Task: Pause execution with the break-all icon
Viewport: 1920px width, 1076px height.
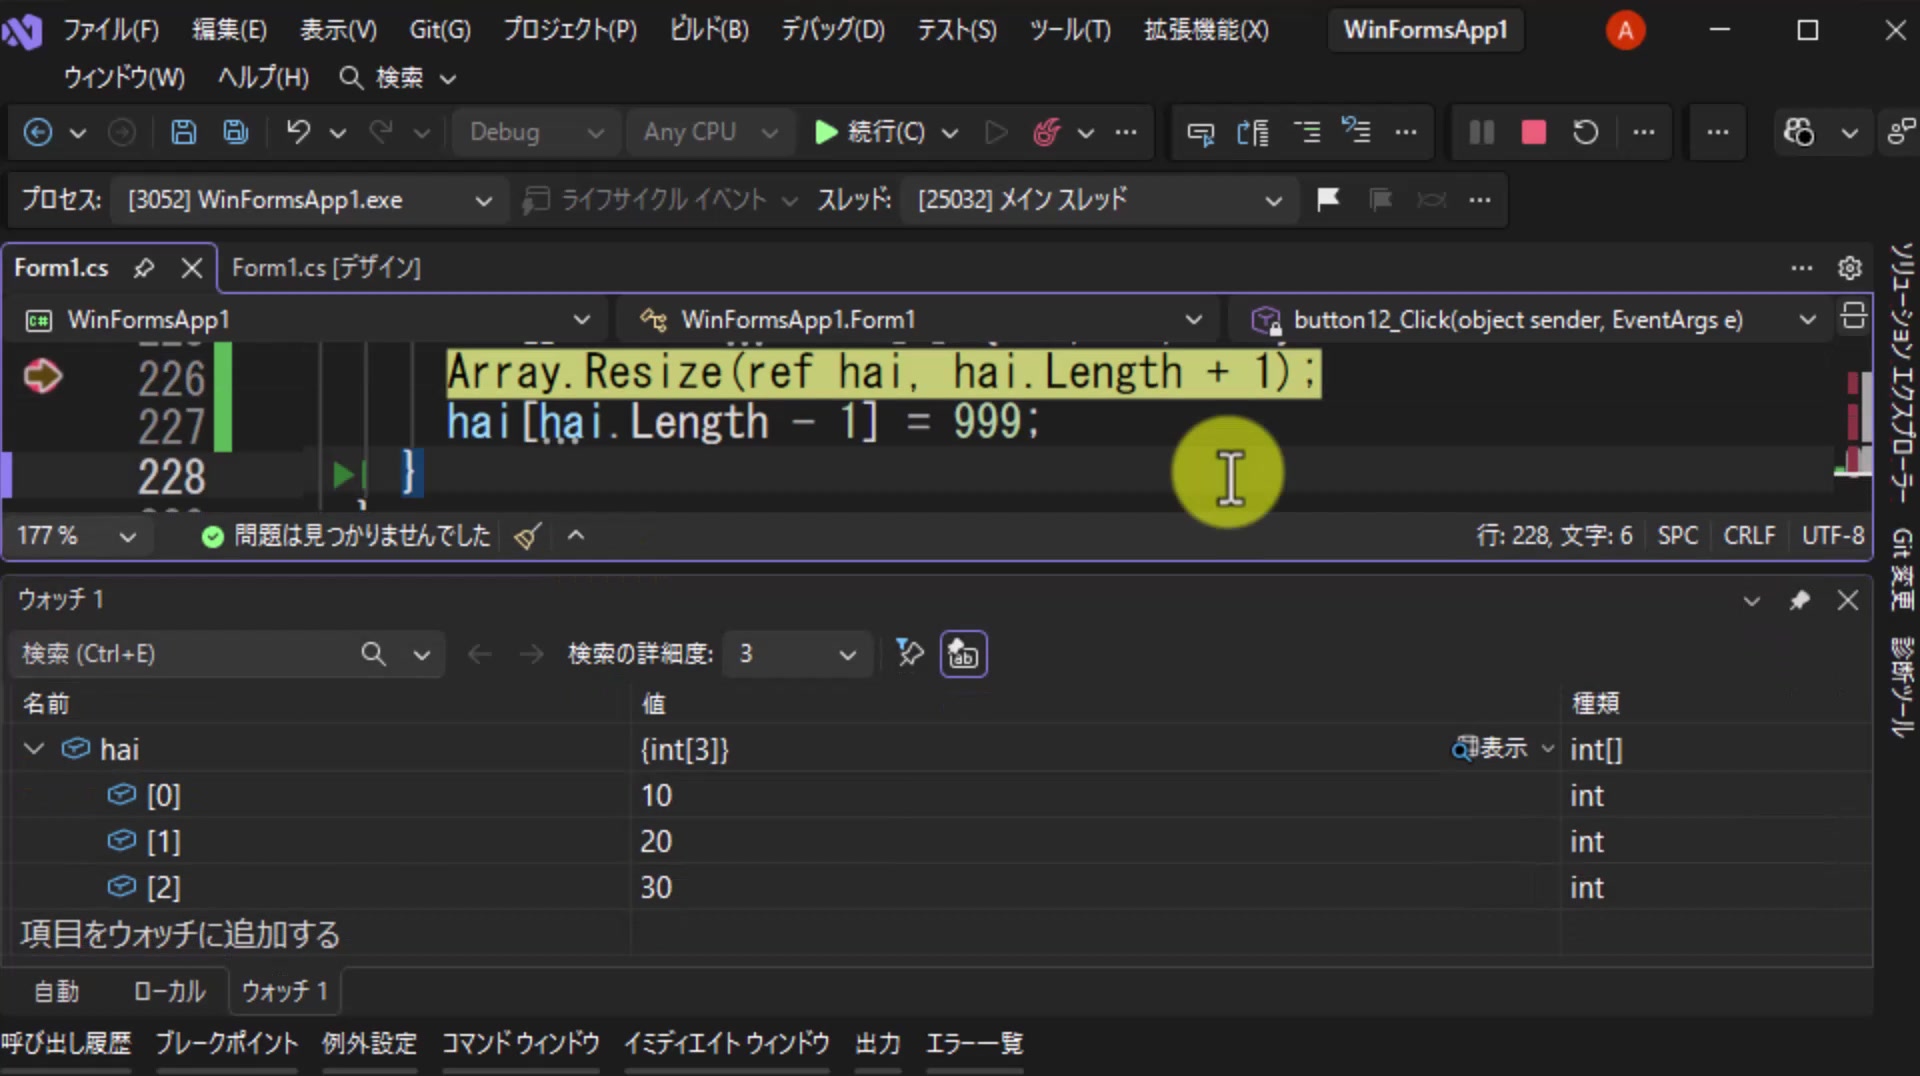Action: pyautogui.click(x=1481, y=132)
